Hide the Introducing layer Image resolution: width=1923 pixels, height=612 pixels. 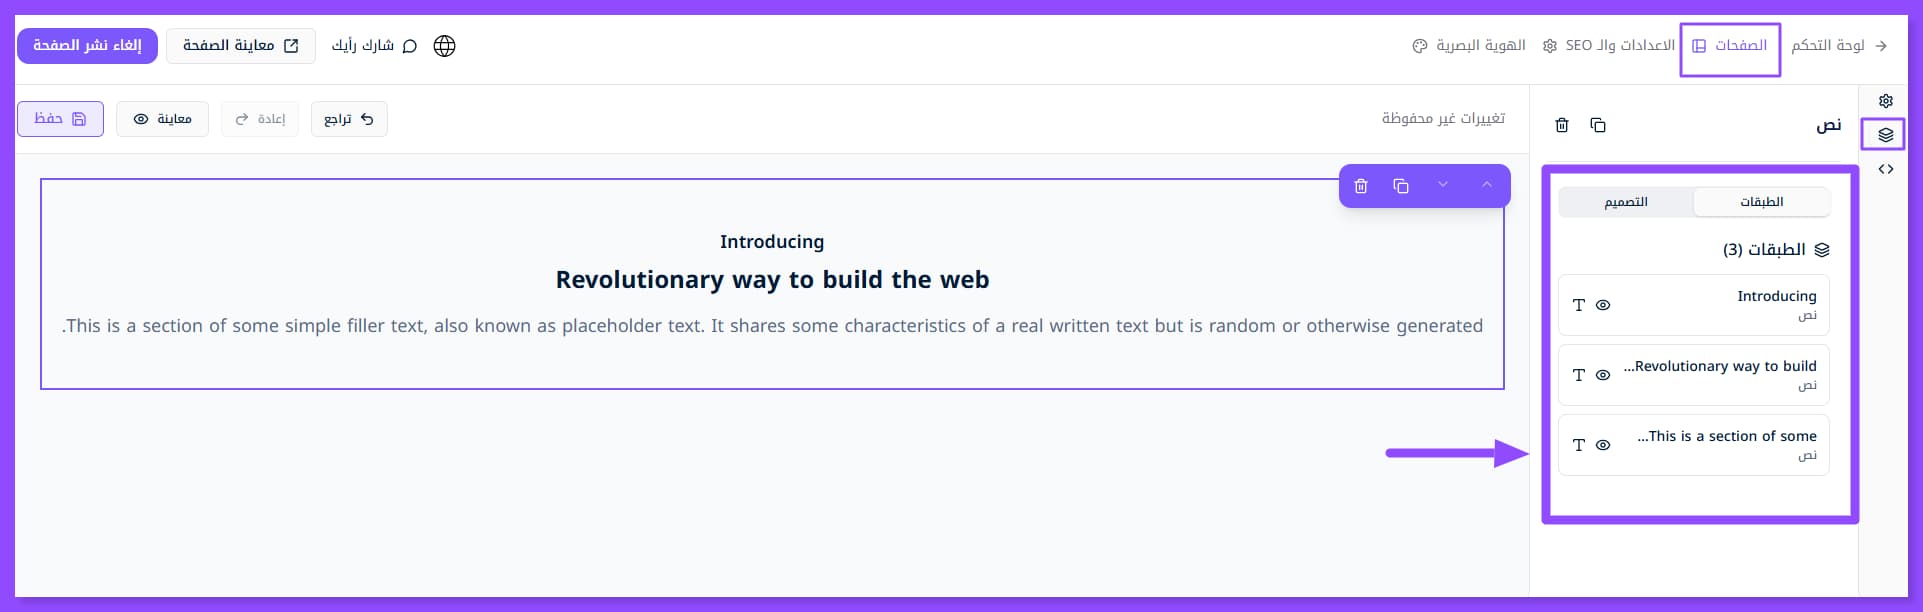pos(1603,305)
